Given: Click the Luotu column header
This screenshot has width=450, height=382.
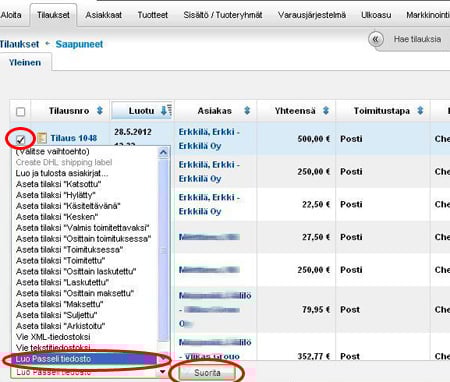Looking at the screenshot, I should (141, 111).
